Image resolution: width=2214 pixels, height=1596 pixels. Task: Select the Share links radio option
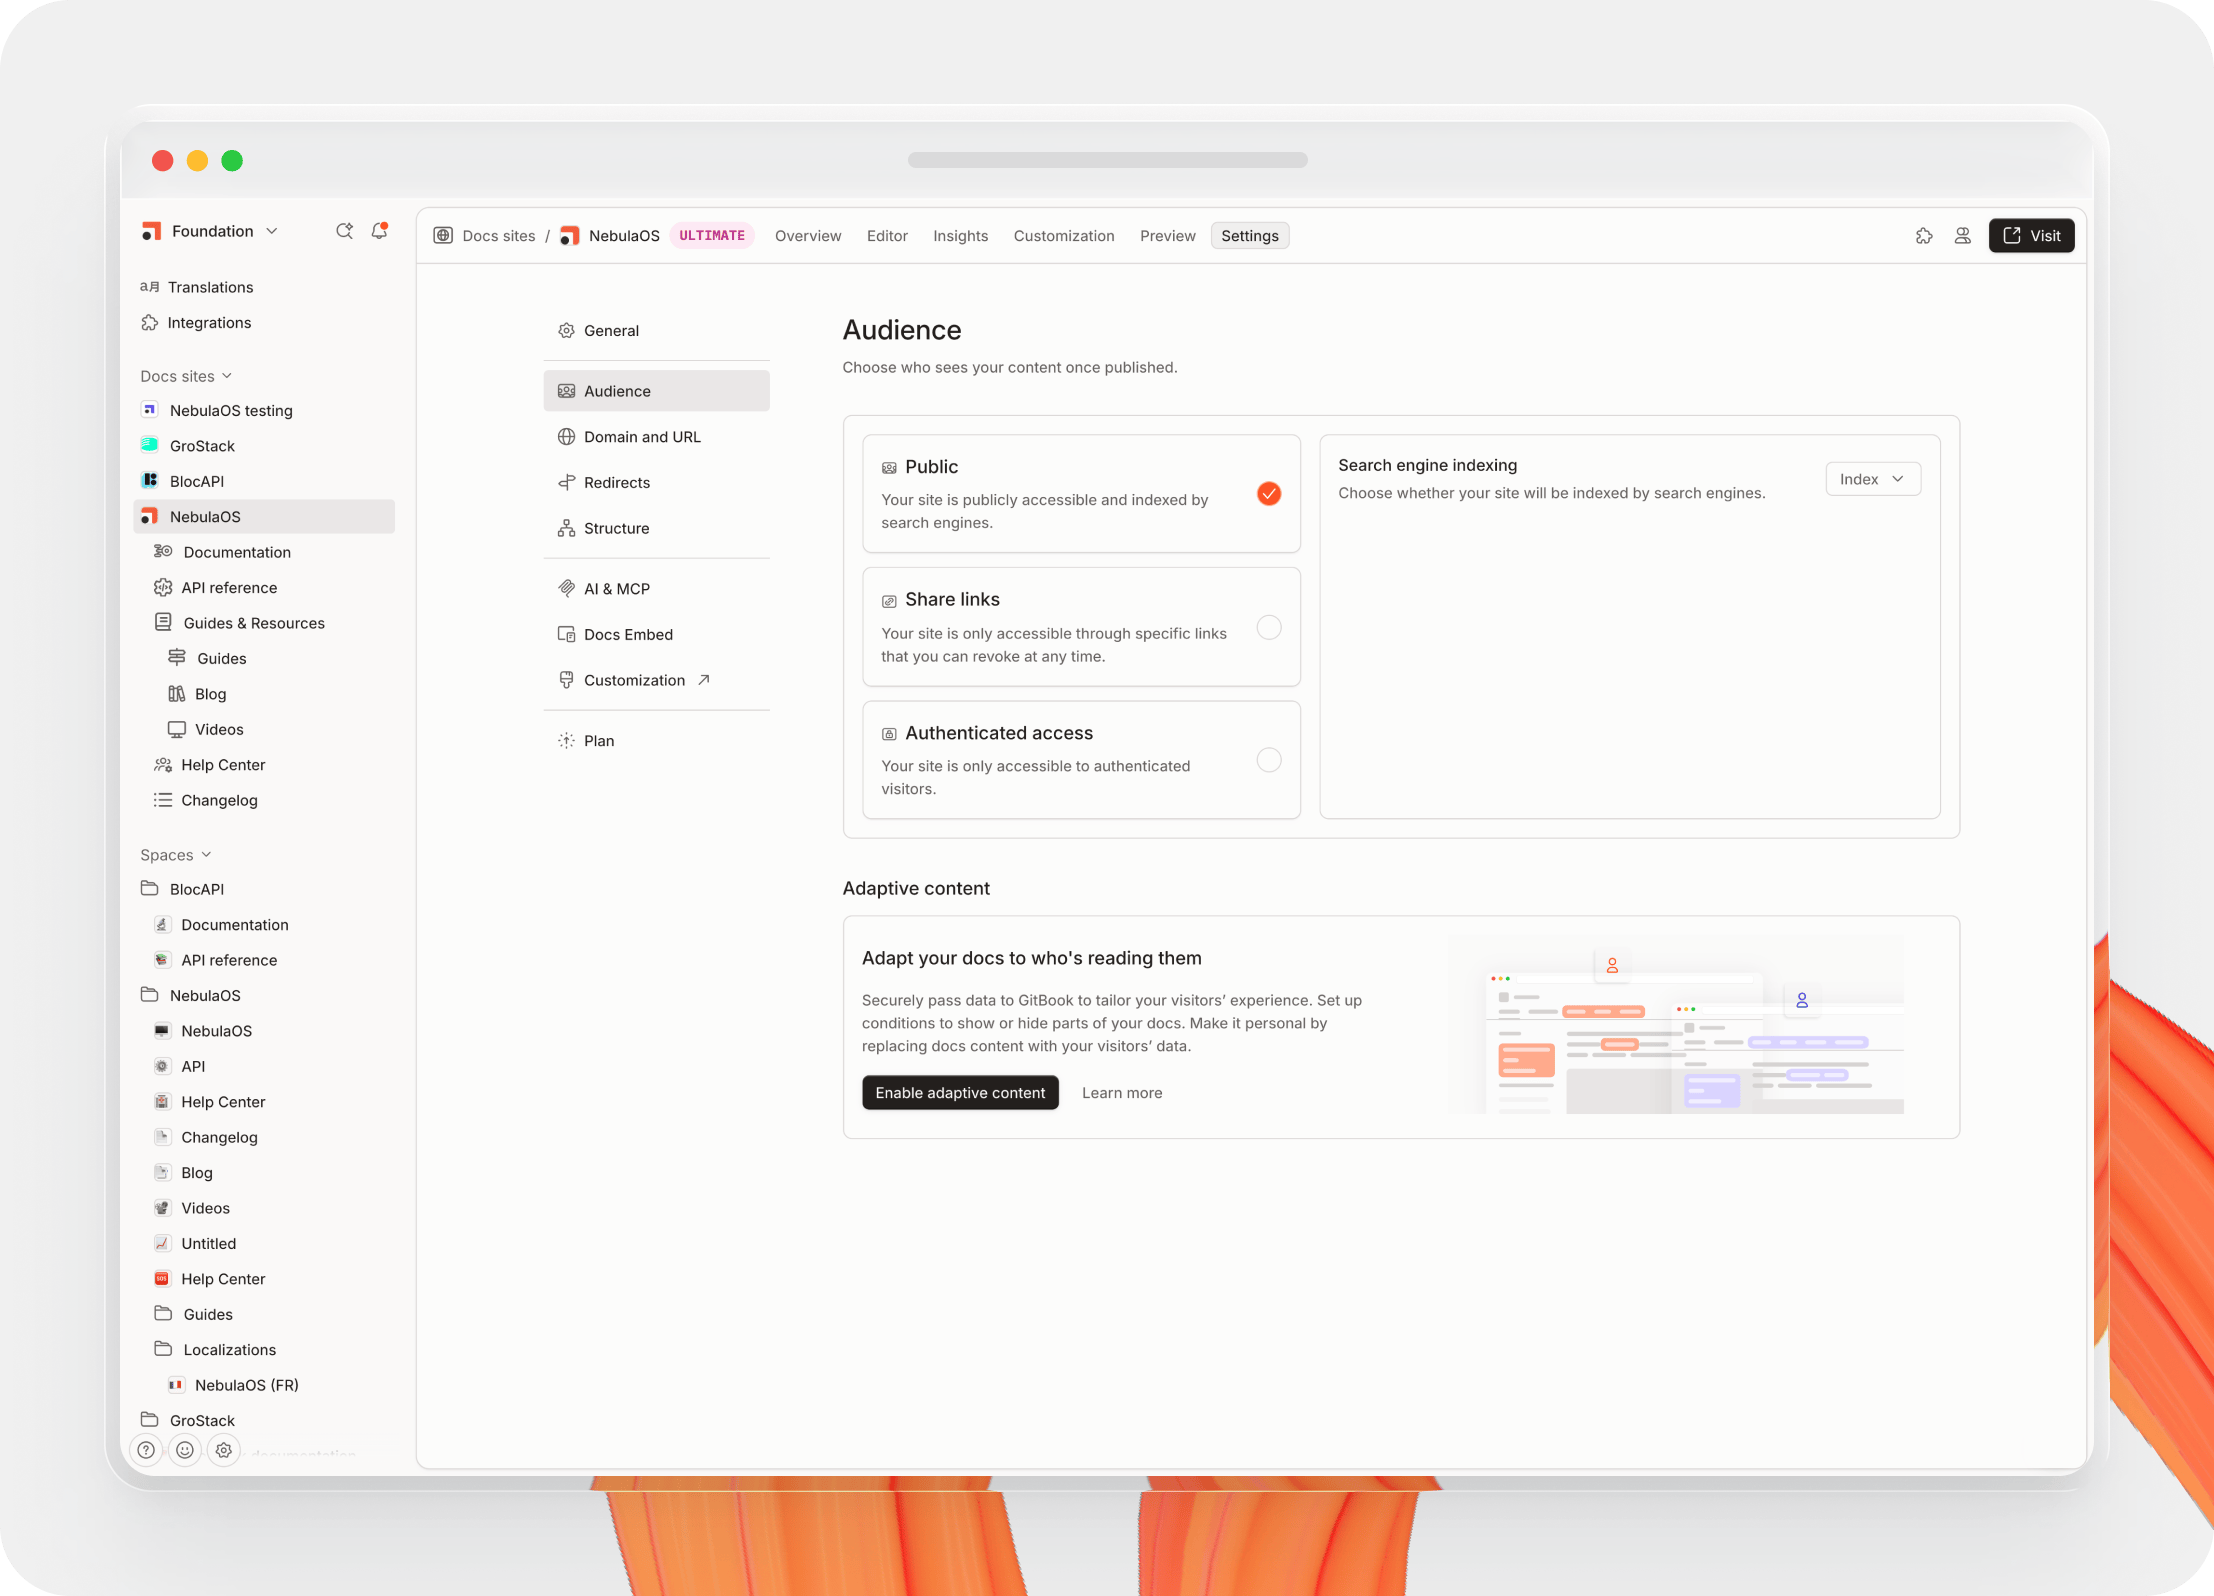1268,627
